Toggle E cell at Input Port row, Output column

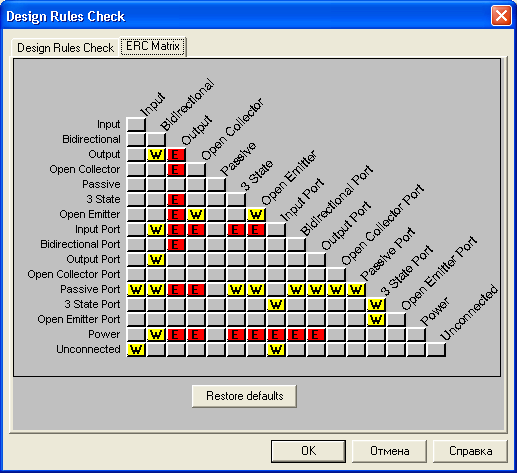point(176,229)
